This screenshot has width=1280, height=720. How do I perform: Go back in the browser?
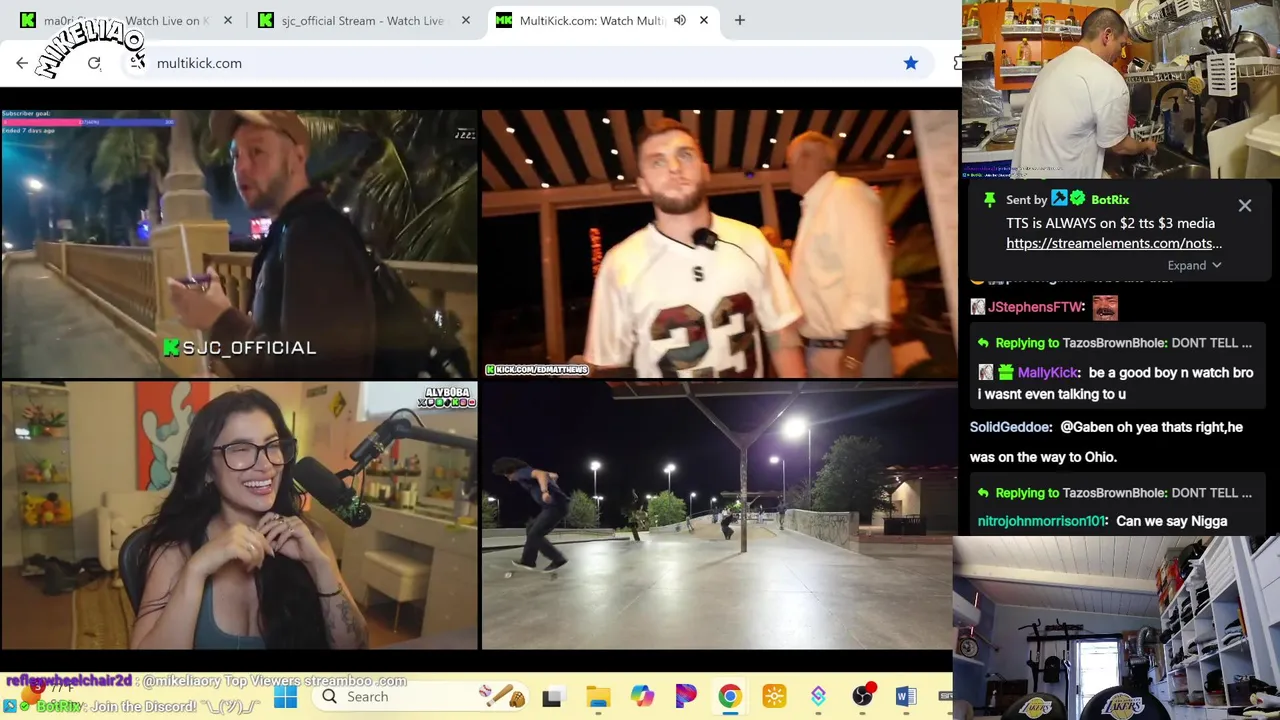coord(22,63)
